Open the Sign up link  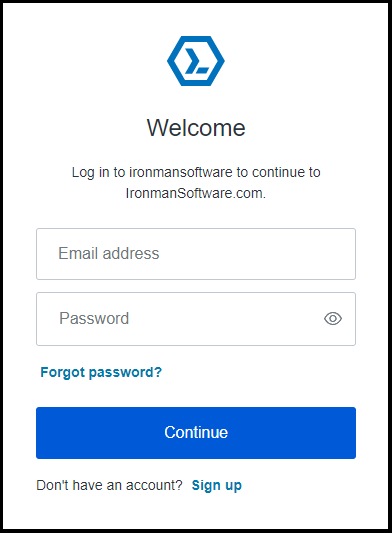217,485
